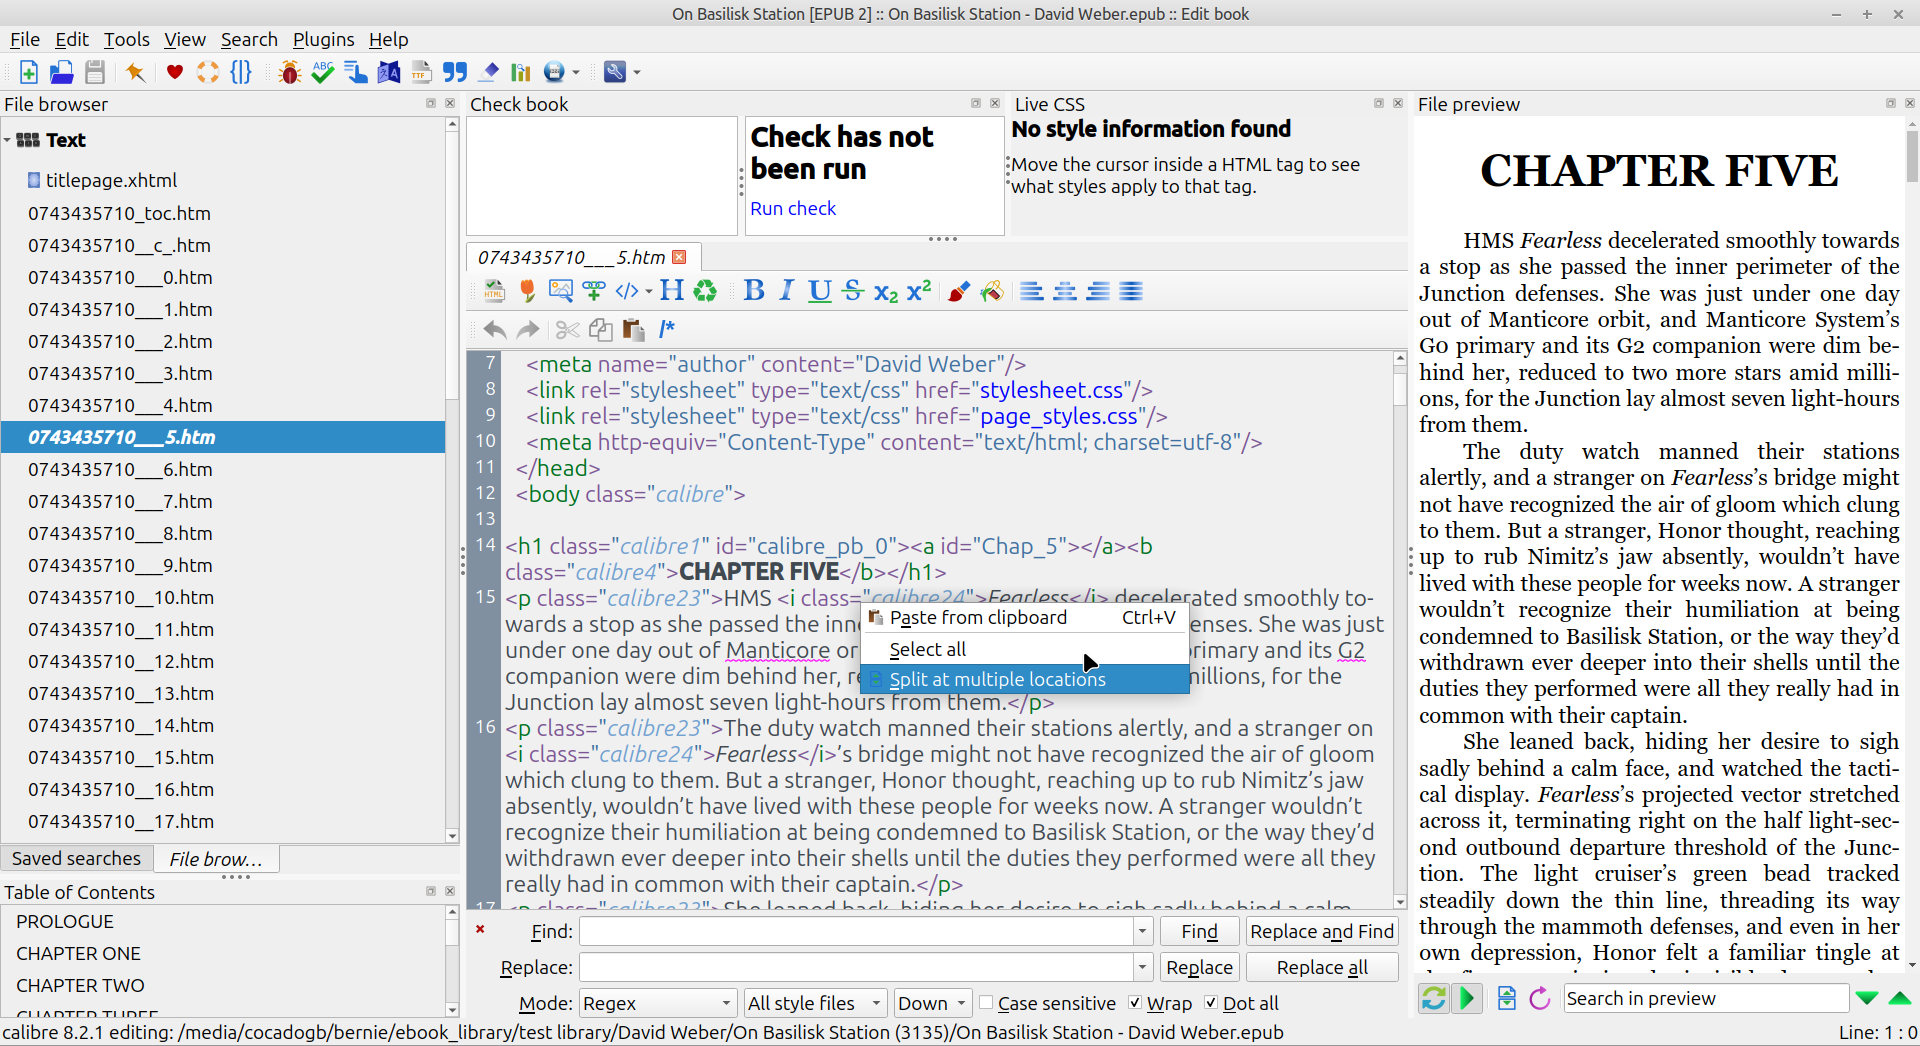The image size is (1920, 1046).
Task: Click the Replace button
Action: [1199, 967]
